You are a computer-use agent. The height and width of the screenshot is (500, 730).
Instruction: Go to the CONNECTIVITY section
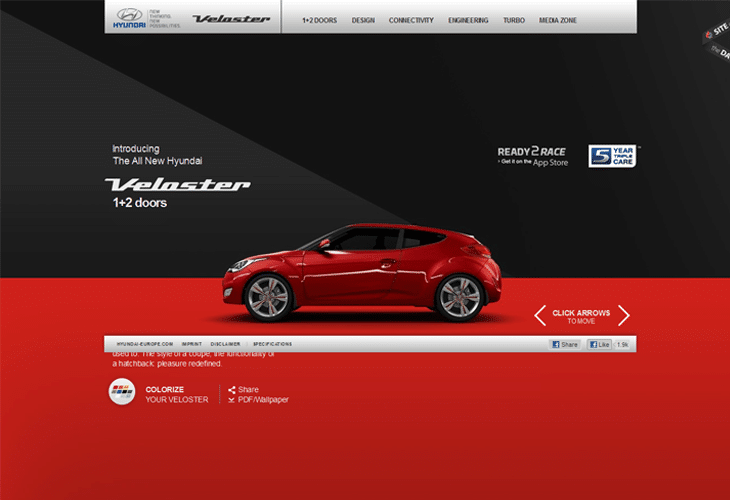click(411, 20)
